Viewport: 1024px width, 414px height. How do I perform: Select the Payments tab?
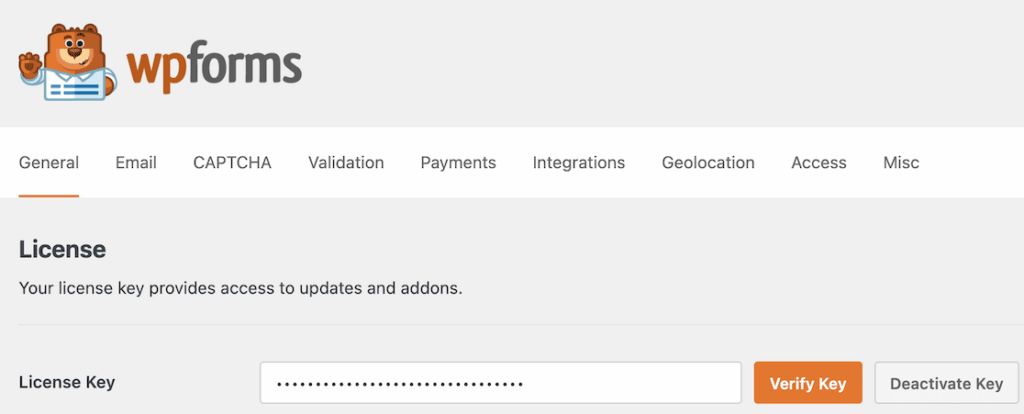click(458, 163)
